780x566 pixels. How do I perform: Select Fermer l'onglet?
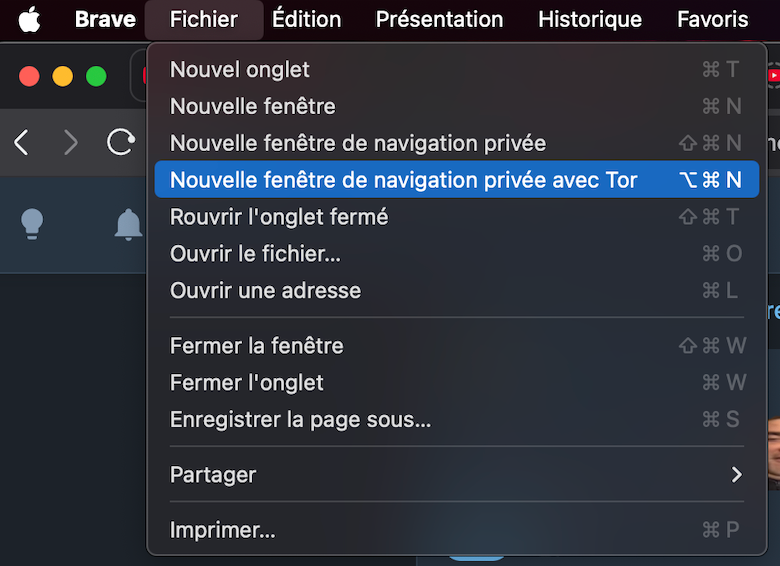(x=457, y=382)
